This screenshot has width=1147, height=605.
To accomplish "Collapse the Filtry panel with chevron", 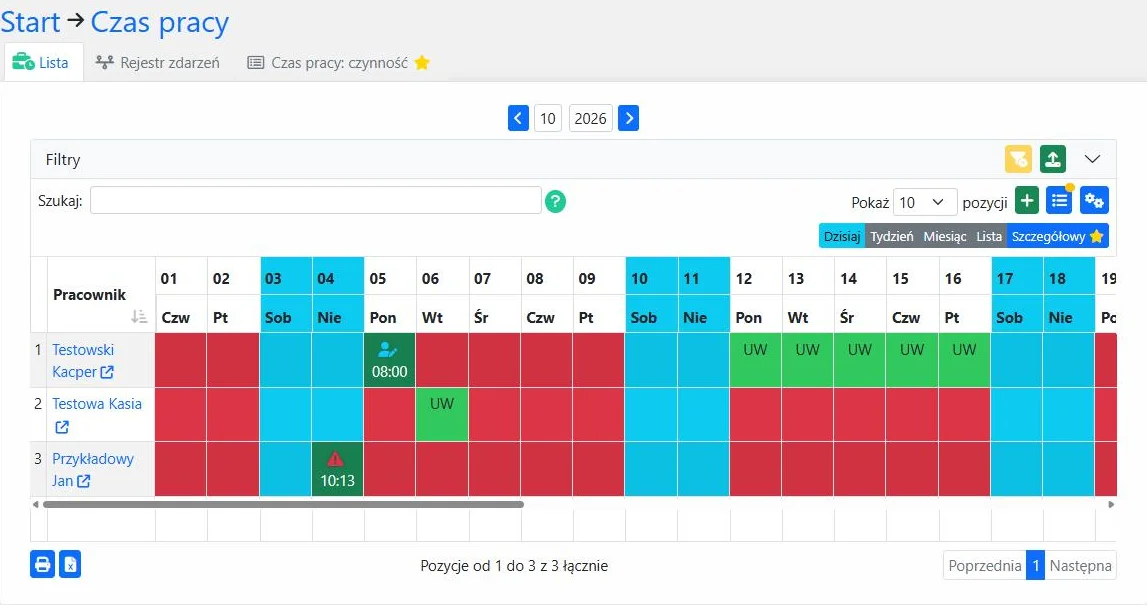I will point(1092,159).
